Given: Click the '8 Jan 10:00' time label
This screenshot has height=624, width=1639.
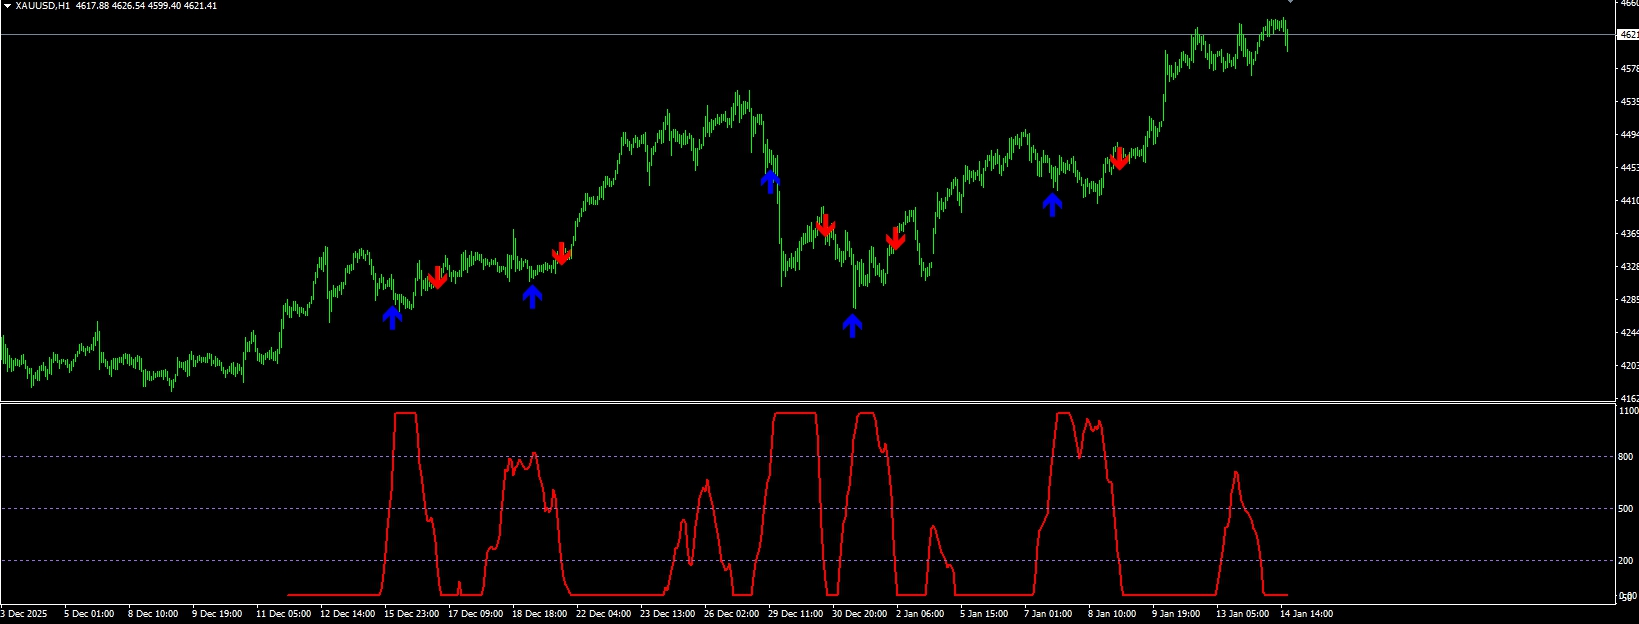Looking at the screenshot, I should tap(1113, 614).
